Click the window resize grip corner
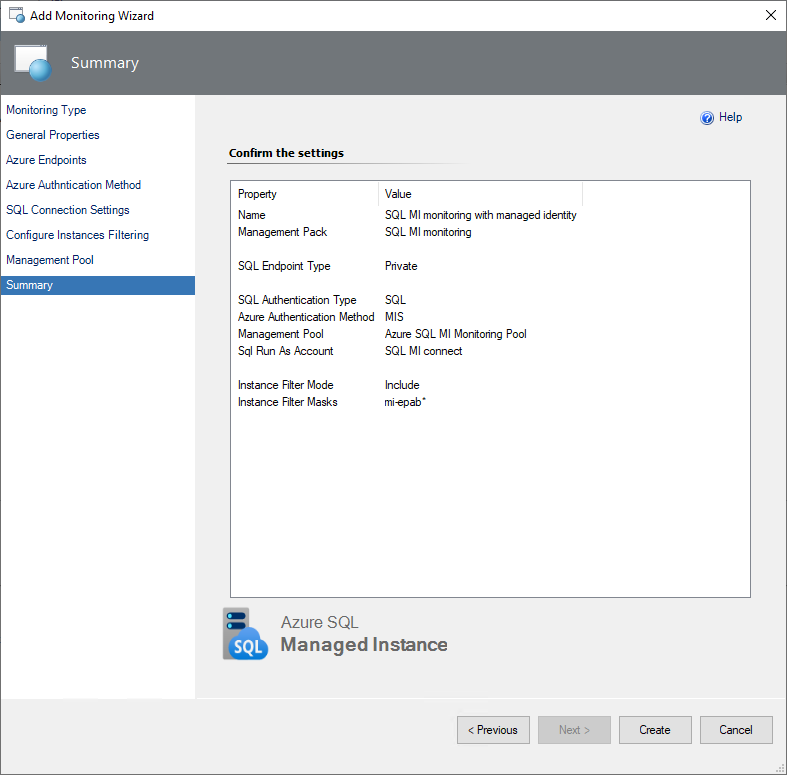 780,768
